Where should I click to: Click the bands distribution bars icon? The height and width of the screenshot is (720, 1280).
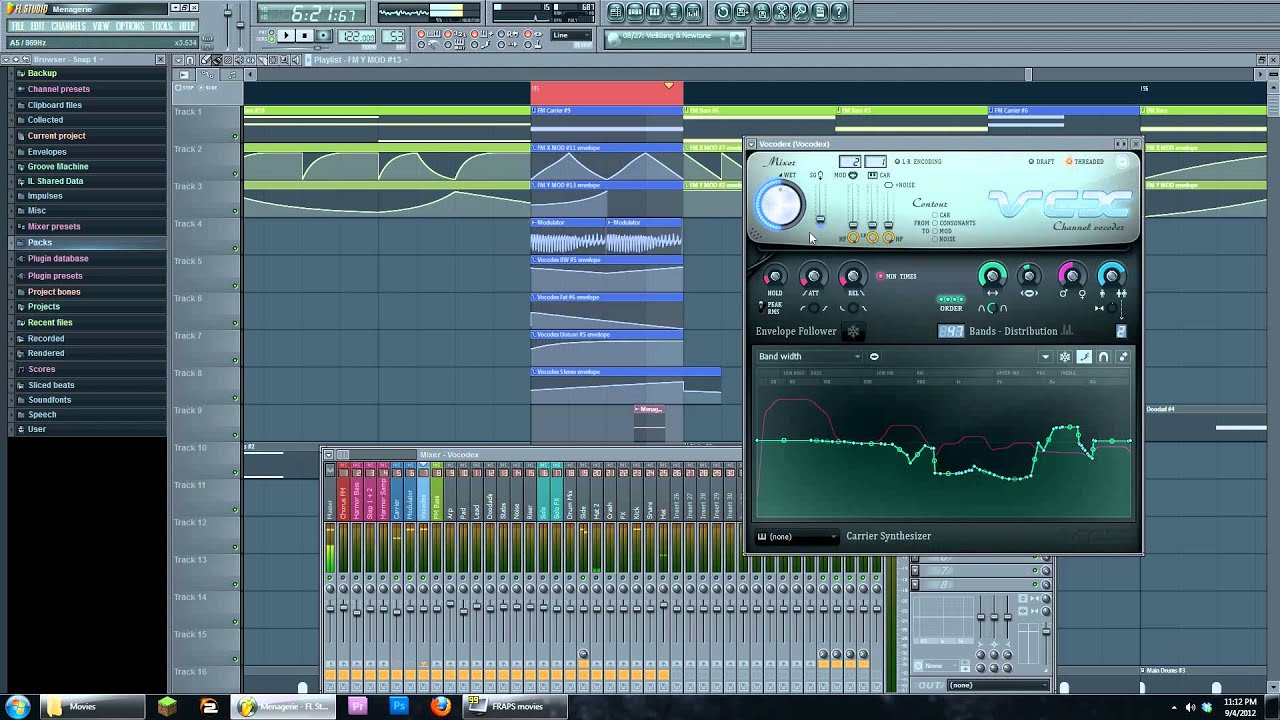(1067, 331)
